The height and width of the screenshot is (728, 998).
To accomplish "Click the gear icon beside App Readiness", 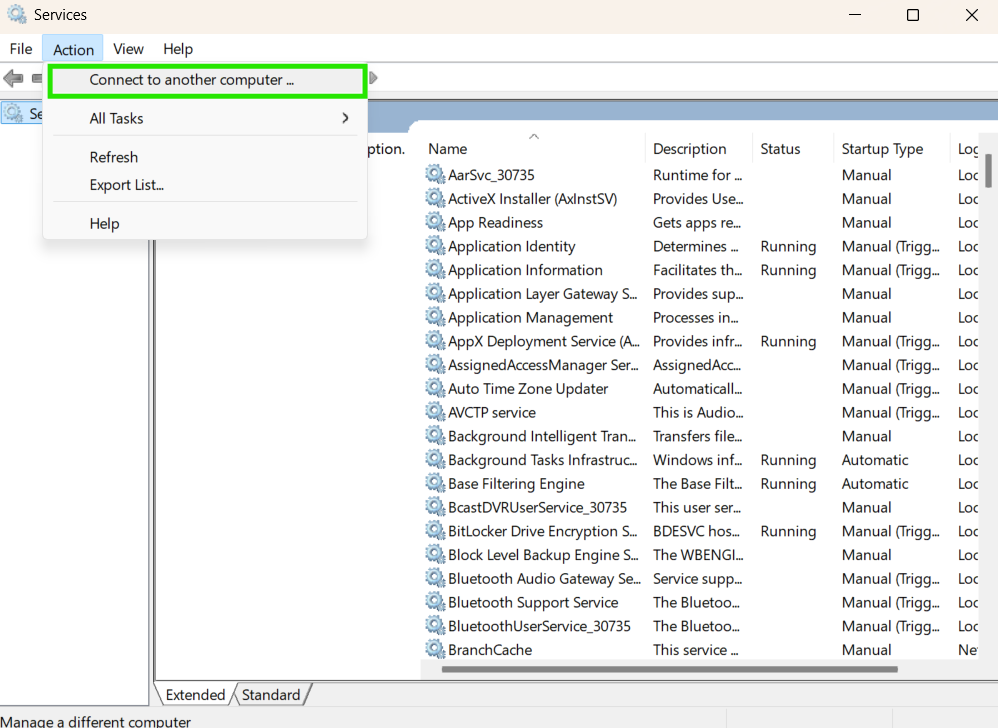I will [x=435, y=222].
